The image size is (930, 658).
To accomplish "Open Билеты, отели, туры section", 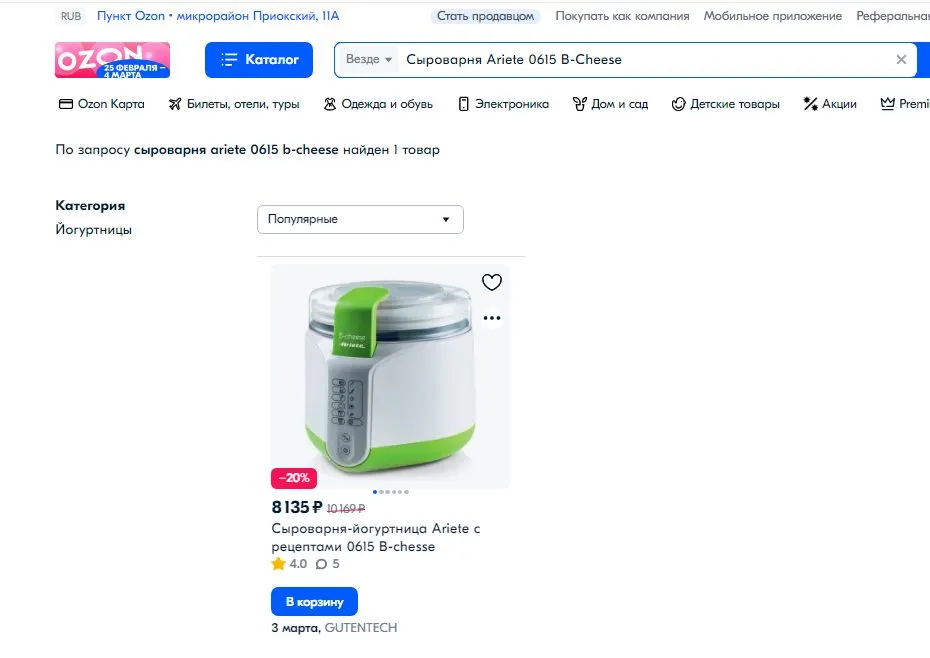I will pyautogui.click(x=234, y=104).
